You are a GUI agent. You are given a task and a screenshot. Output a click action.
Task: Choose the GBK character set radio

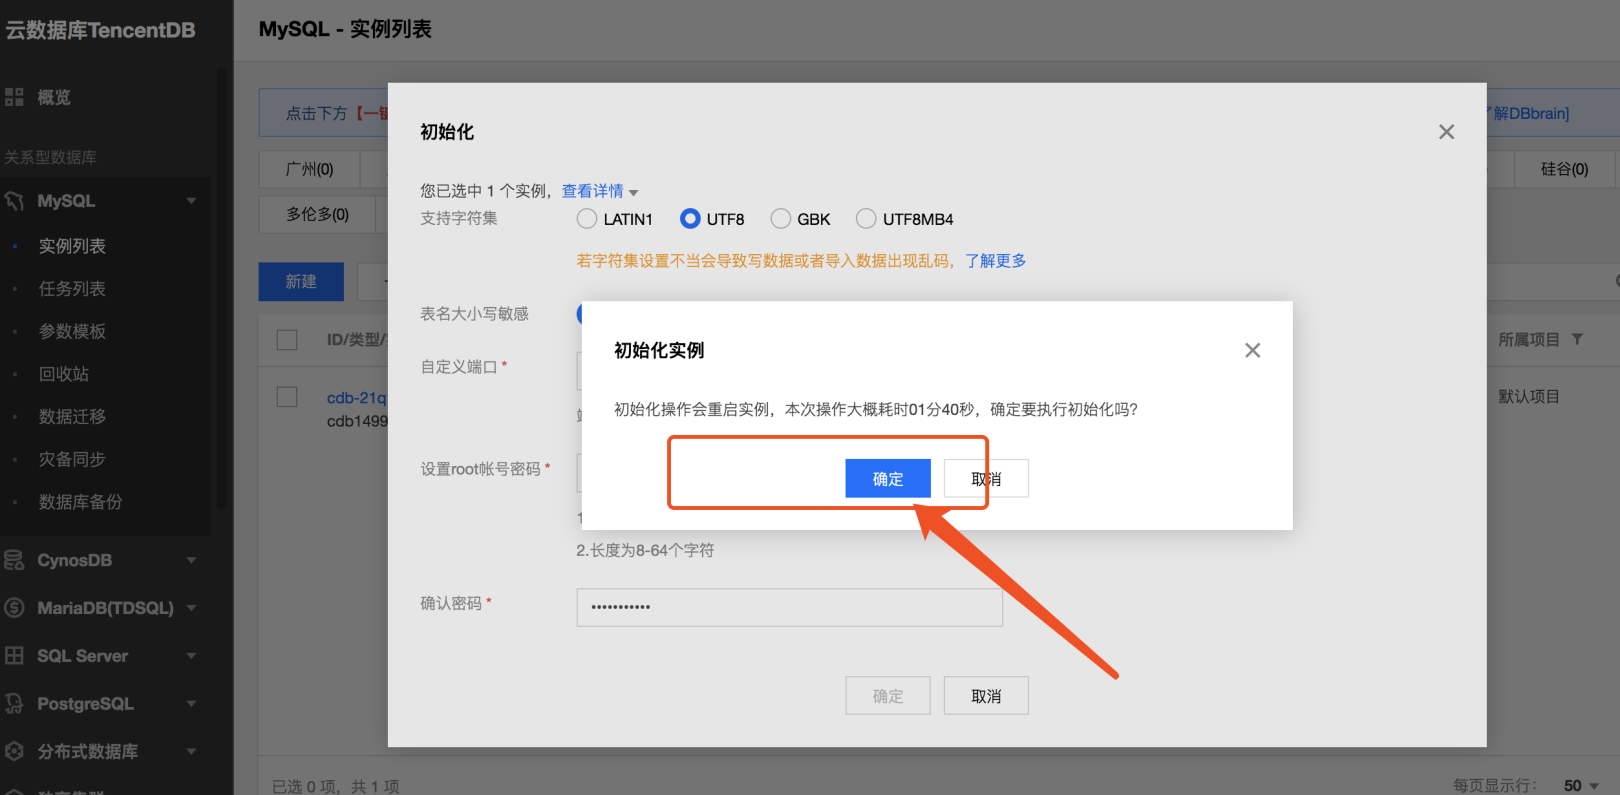pos(781,219)
